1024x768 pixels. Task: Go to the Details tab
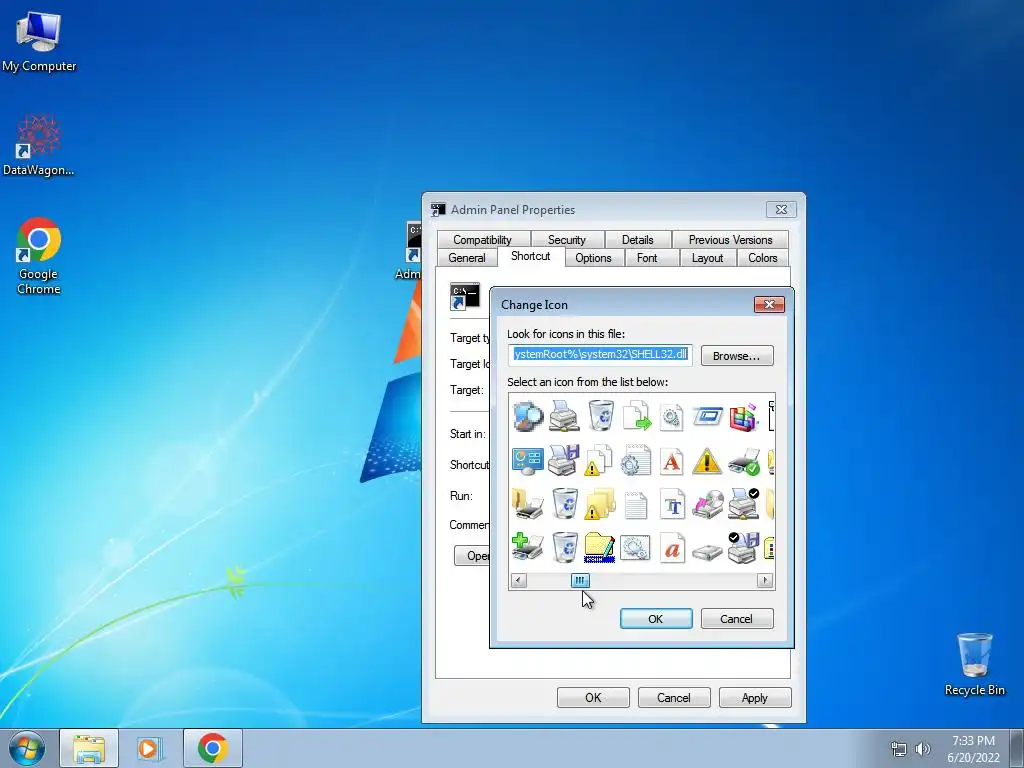pos(637,240)
